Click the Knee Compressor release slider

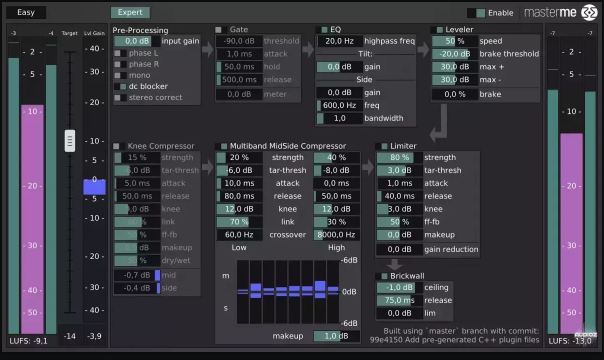tap(137, 196)
